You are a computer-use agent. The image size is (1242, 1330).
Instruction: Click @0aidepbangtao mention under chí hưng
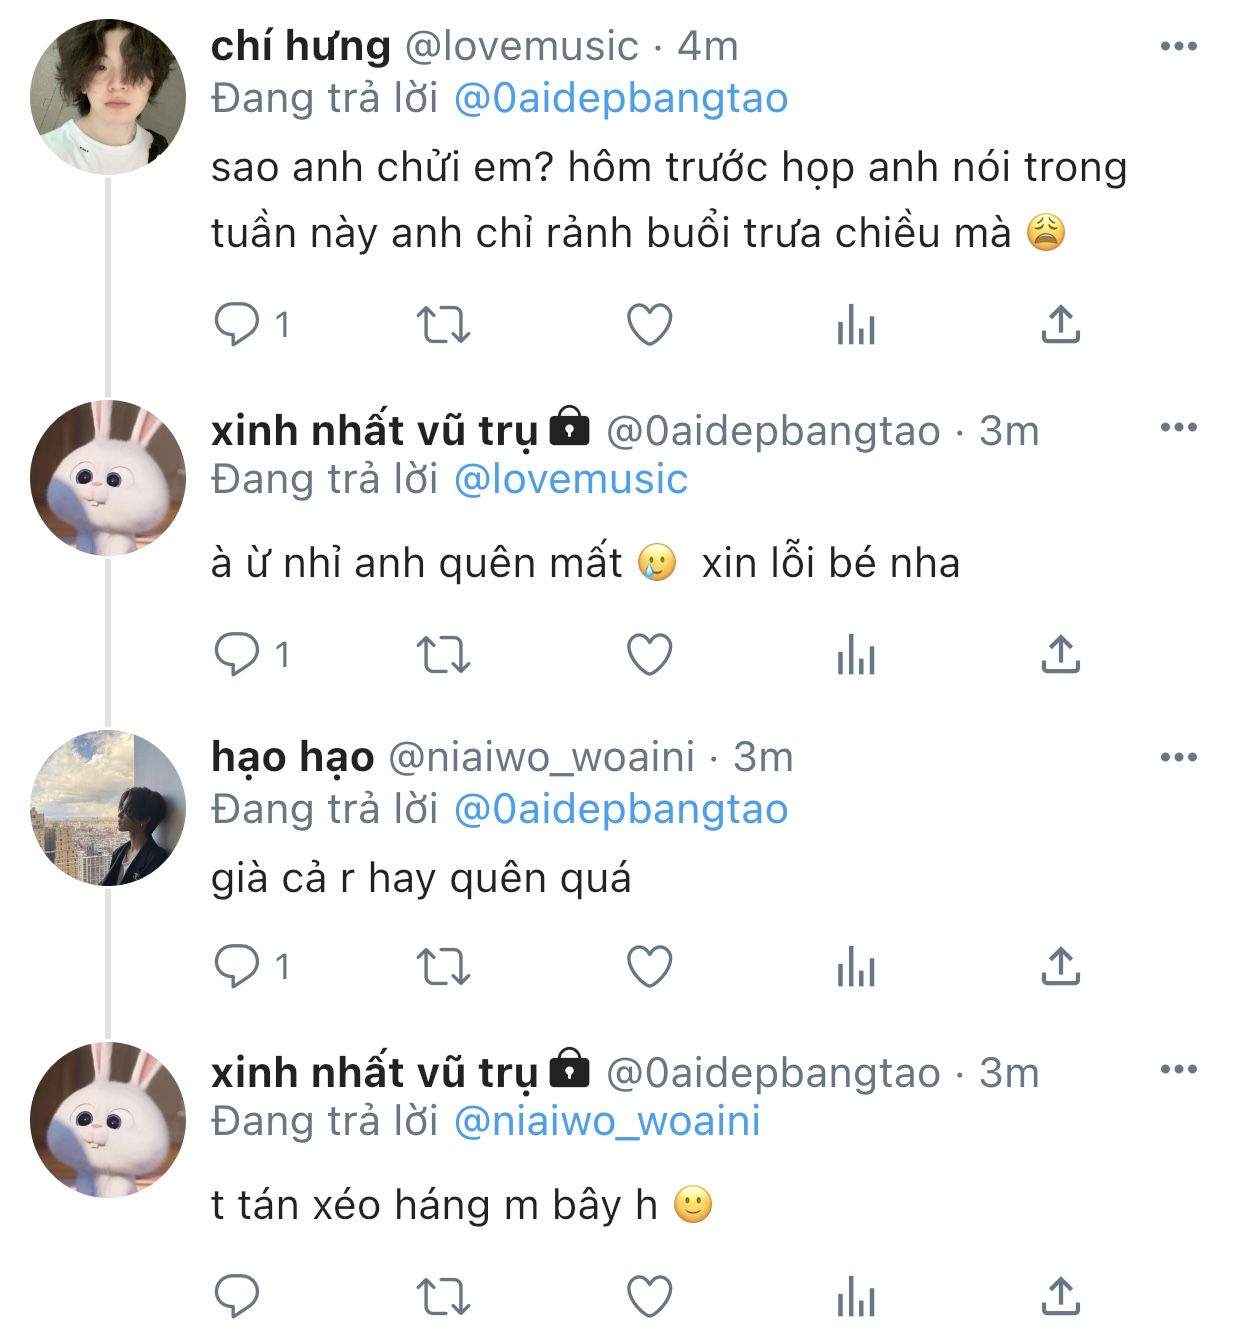coord(621,98)
